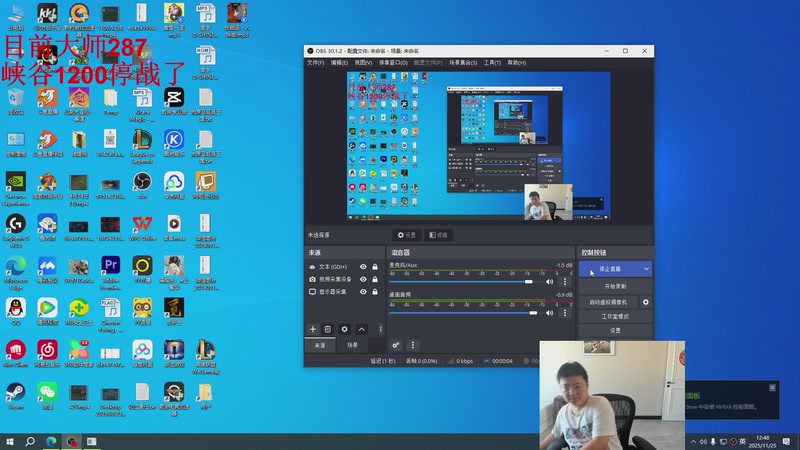Viewport: 800px width, 450px height.
Task: Toggle visibility of 视频采集设备 source
Action: (x=363, y=279)
